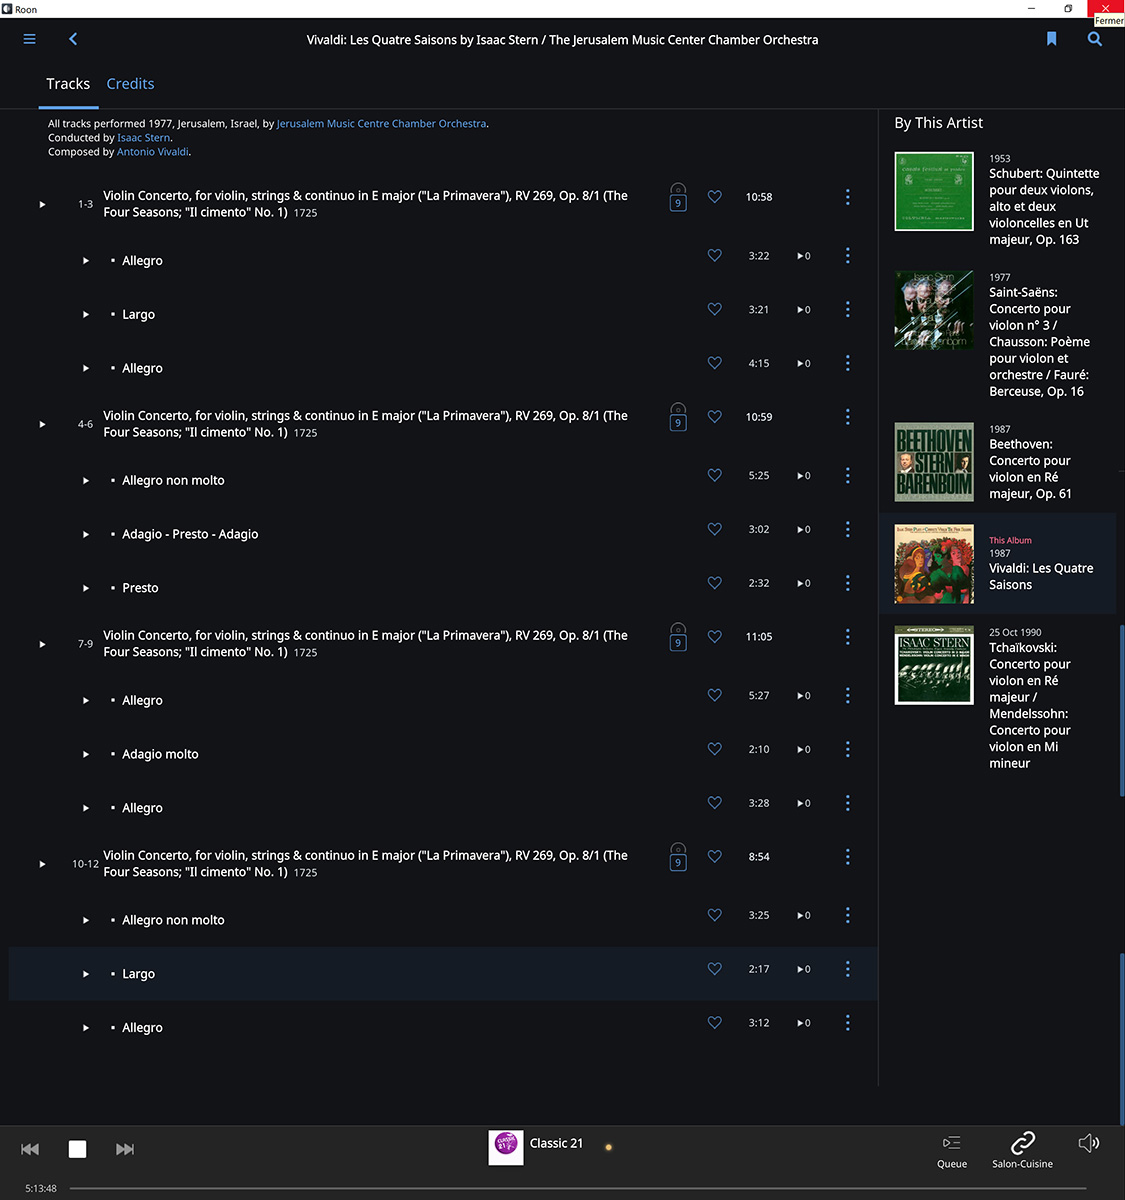Favorite the Allegro non molto 5:25 track
Image resolution: width=1125 pixels, height=1200 pixels.
click(715, 476)
